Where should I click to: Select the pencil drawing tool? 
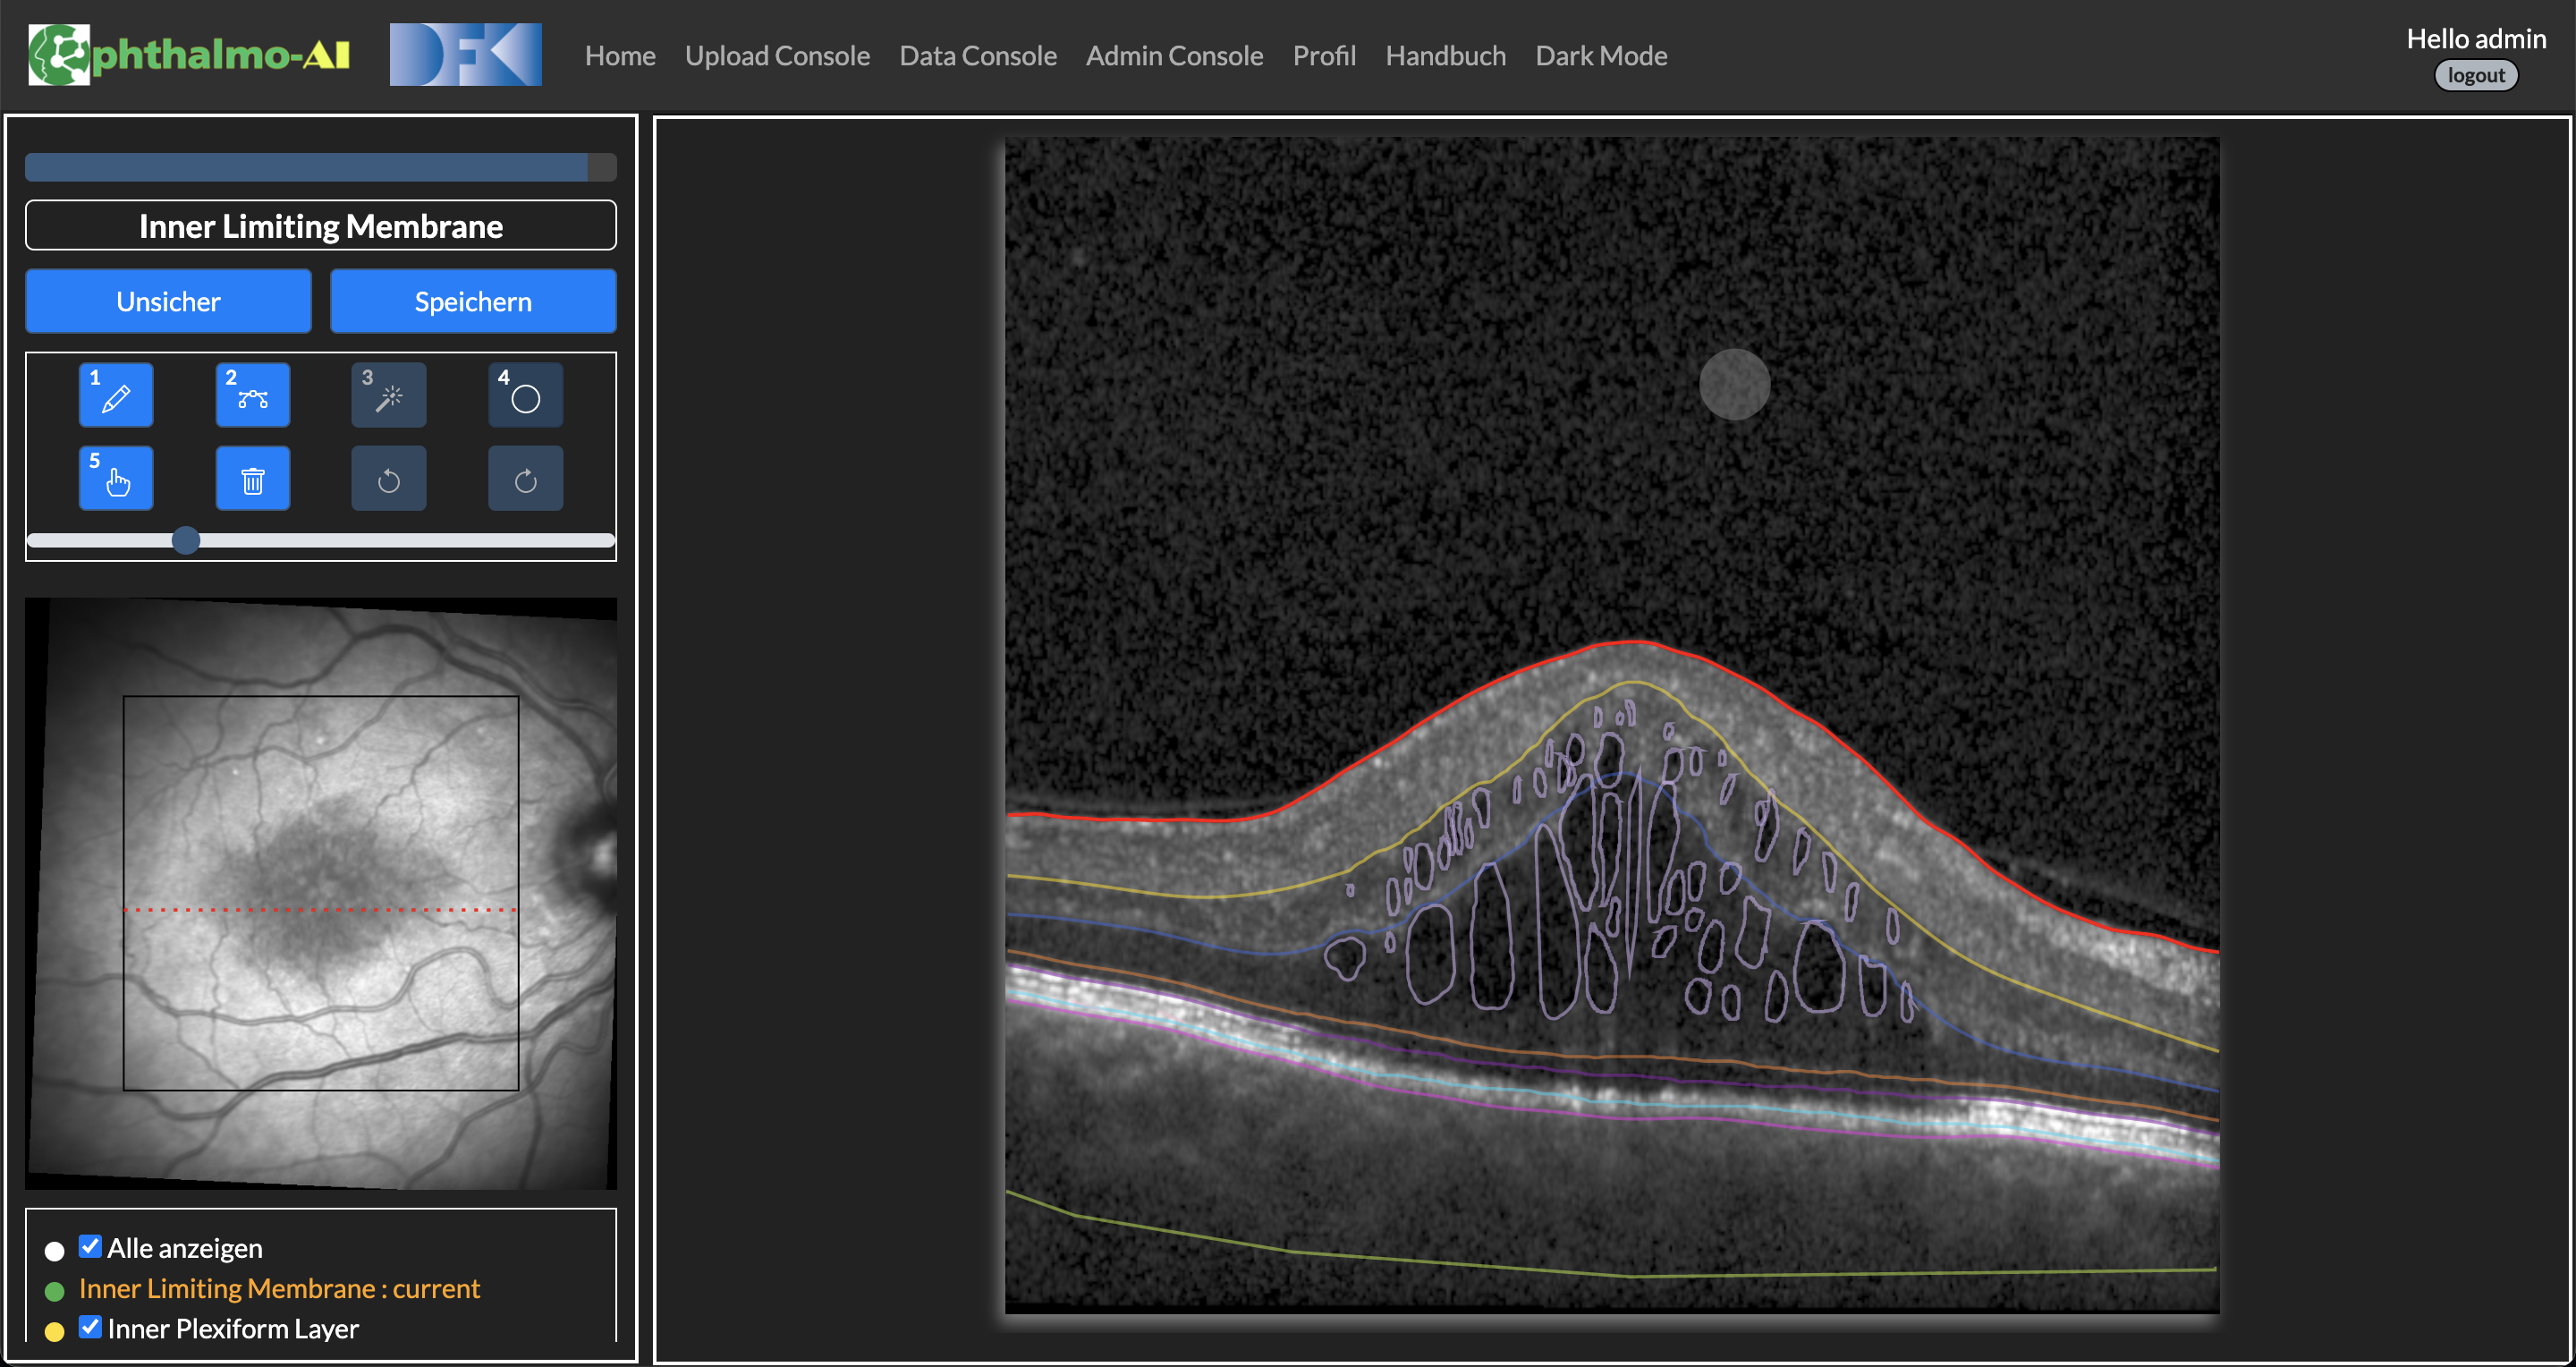pos(116,395)
